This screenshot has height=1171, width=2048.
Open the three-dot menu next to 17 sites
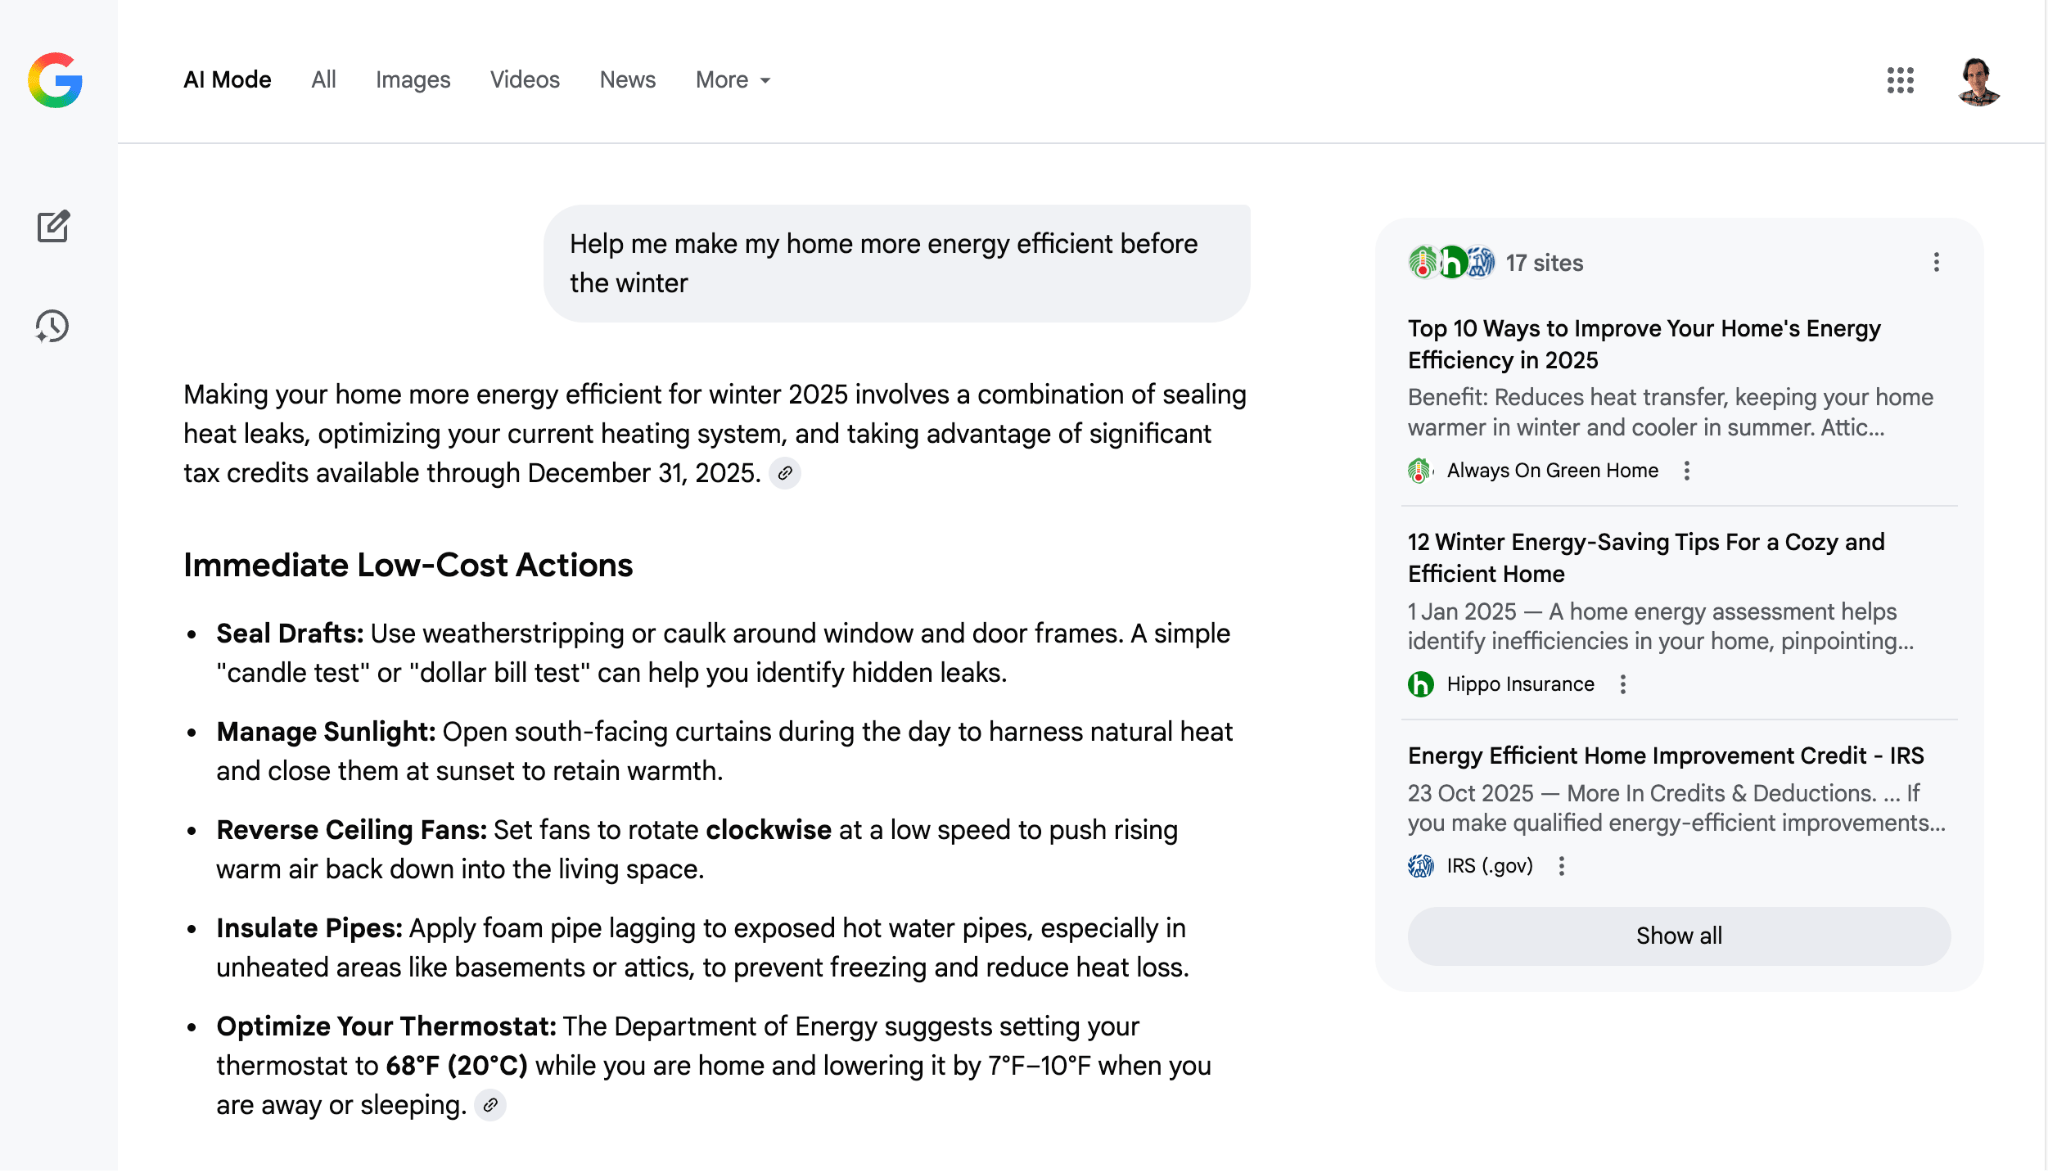pos(1936,262)
